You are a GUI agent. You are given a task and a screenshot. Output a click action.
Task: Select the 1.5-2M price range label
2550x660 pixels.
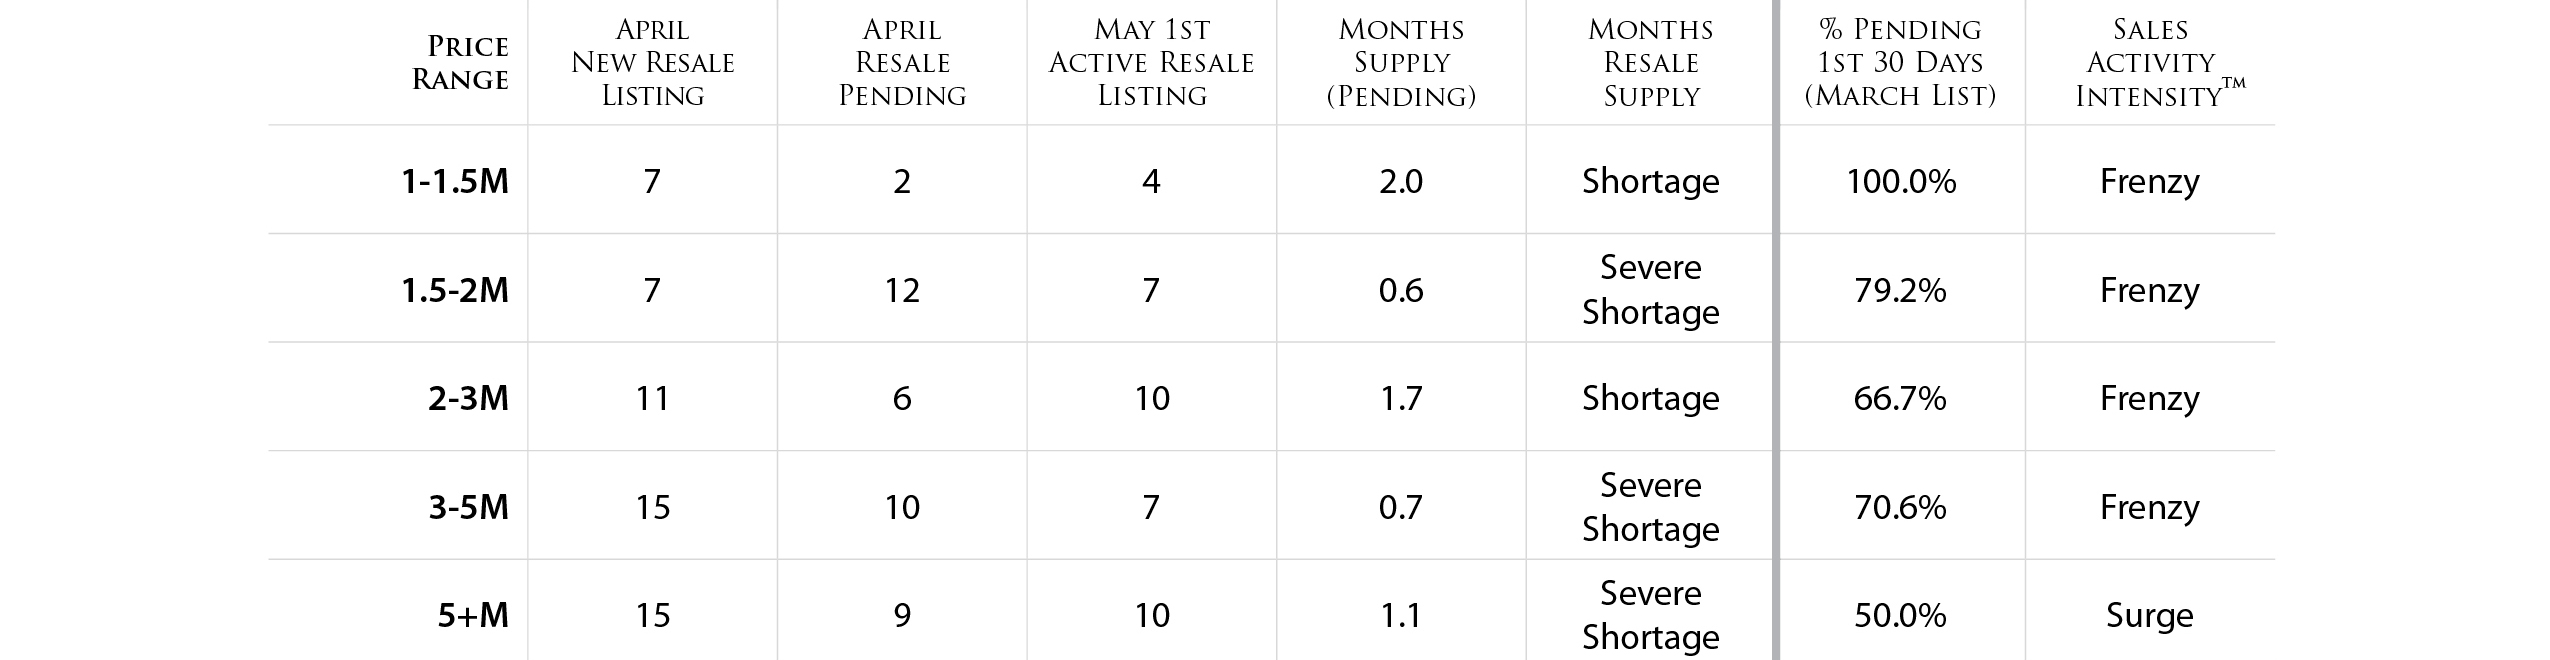pos(455,290)
